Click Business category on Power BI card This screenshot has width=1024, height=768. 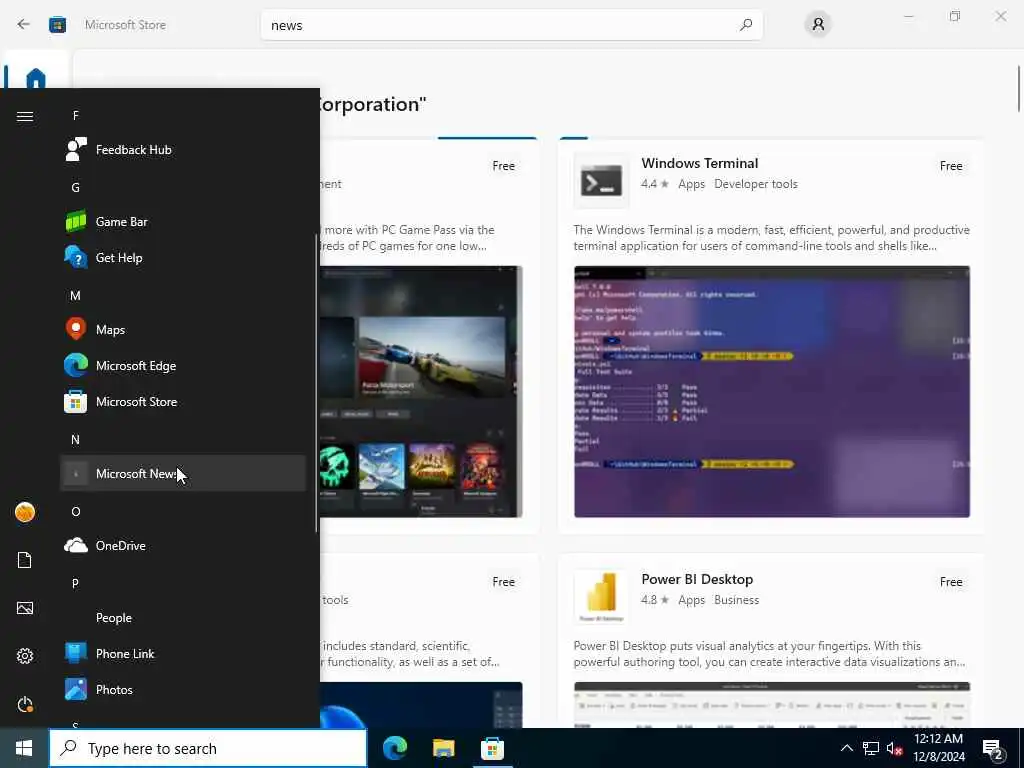[737, 600]
